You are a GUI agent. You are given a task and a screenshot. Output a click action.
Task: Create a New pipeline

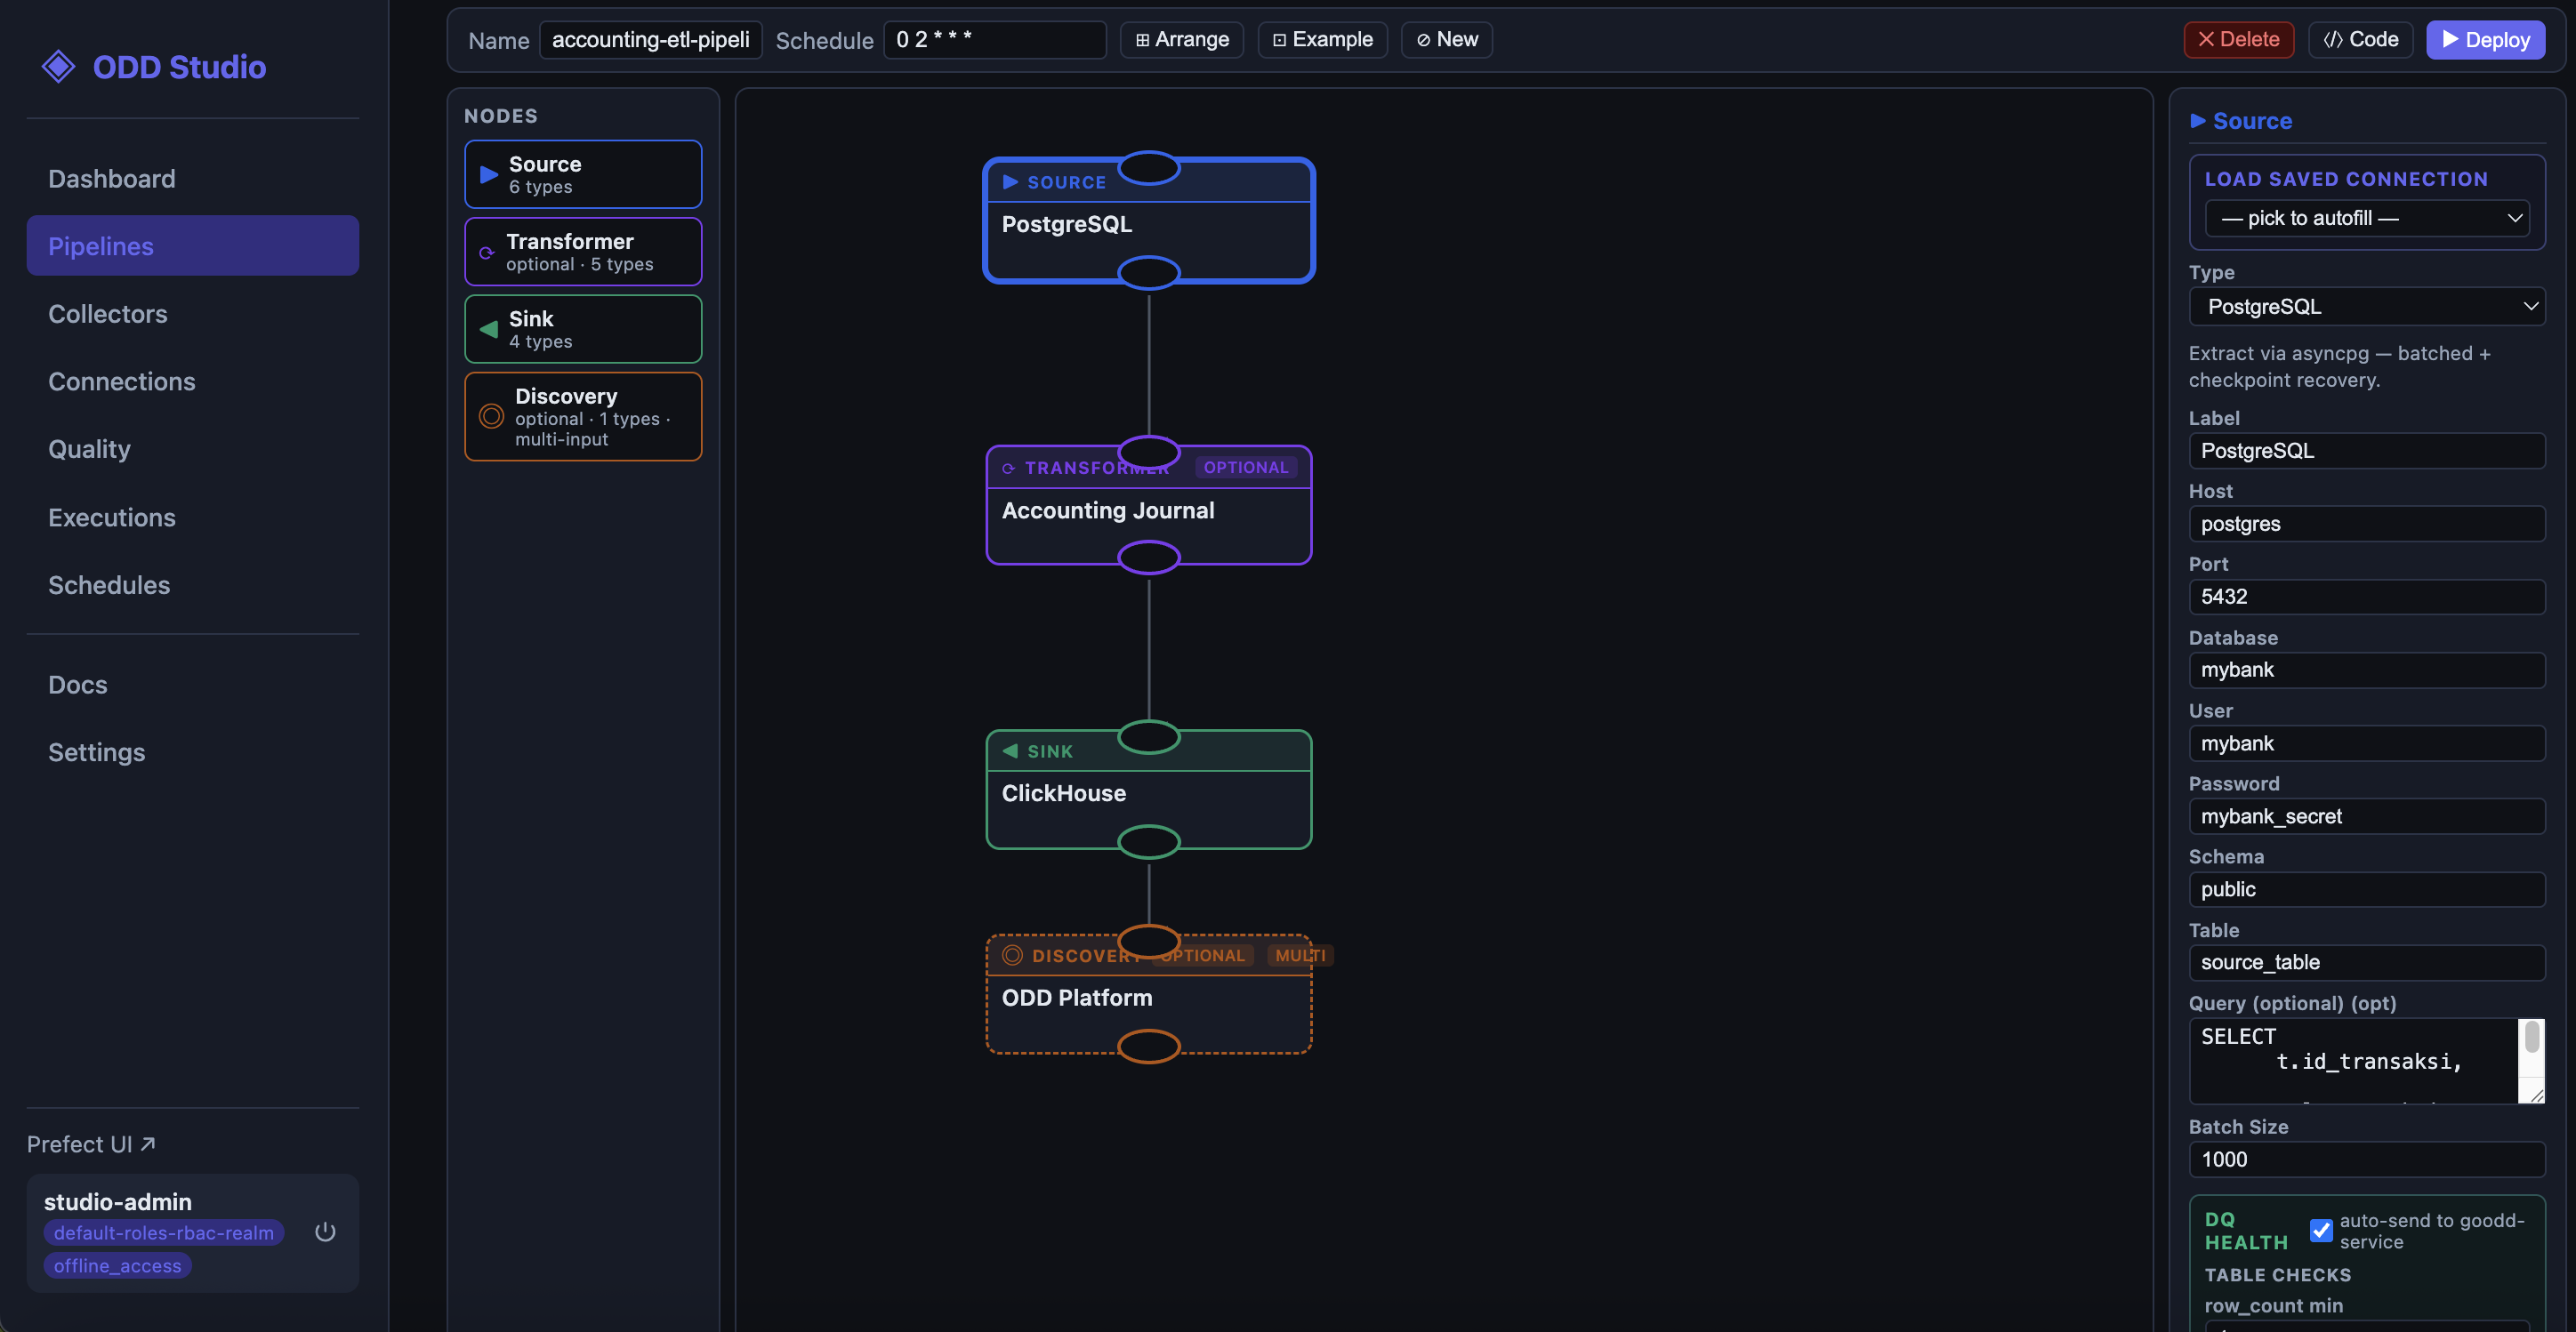1446,39
